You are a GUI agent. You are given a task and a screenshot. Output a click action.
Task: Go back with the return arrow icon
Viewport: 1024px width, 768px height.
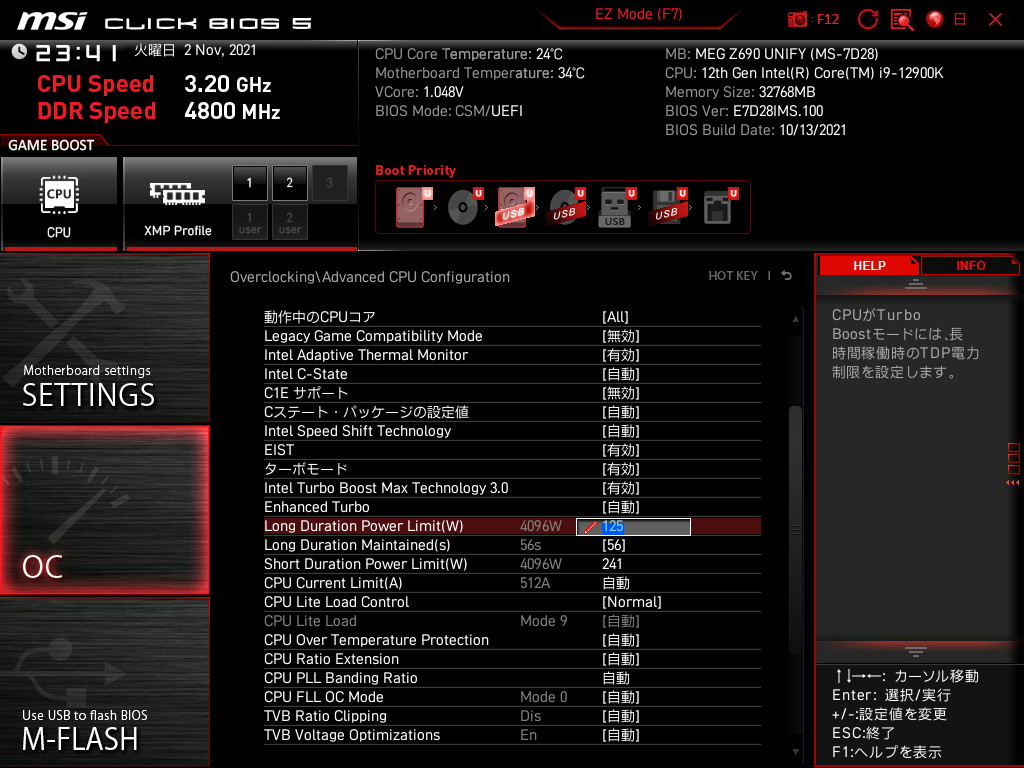[787, 276]
